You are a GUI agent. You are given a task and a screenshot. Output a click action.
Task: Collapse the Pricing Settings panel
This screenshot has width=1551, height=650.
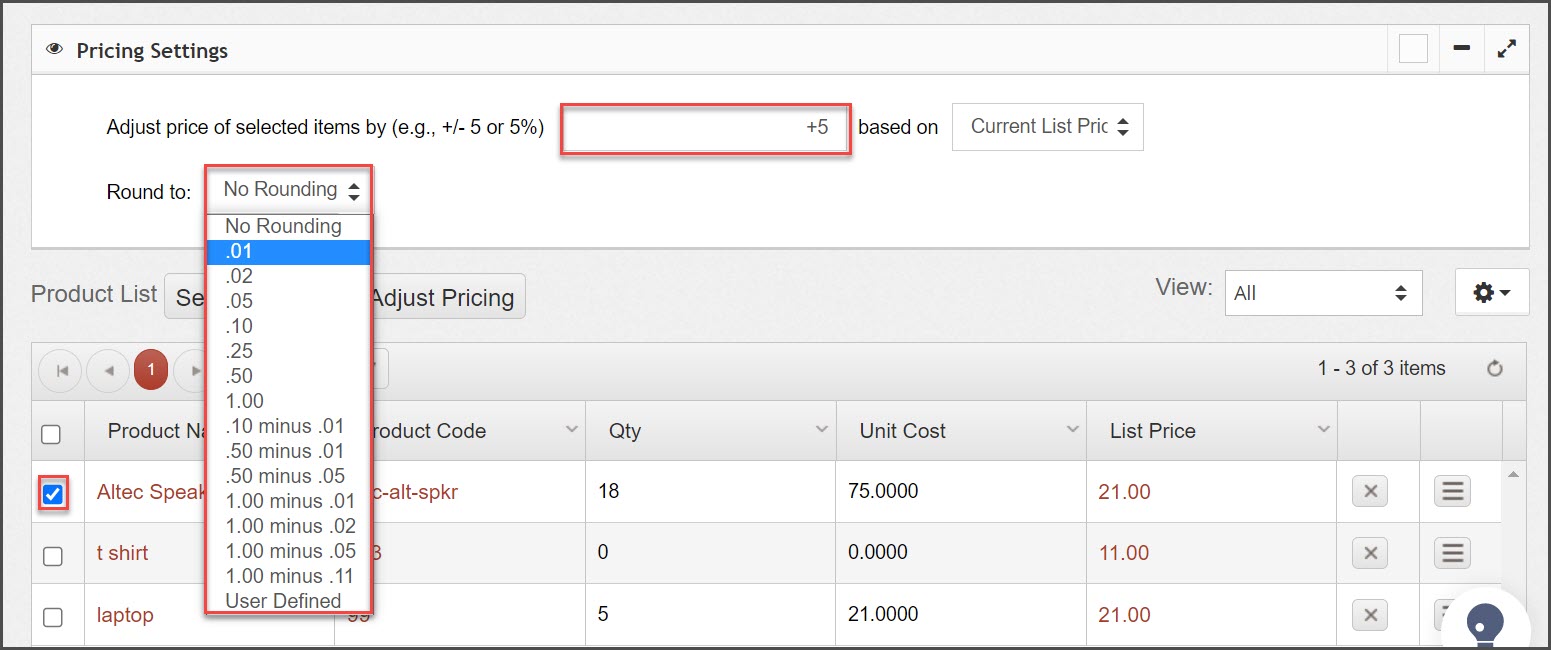[1461, 49]
